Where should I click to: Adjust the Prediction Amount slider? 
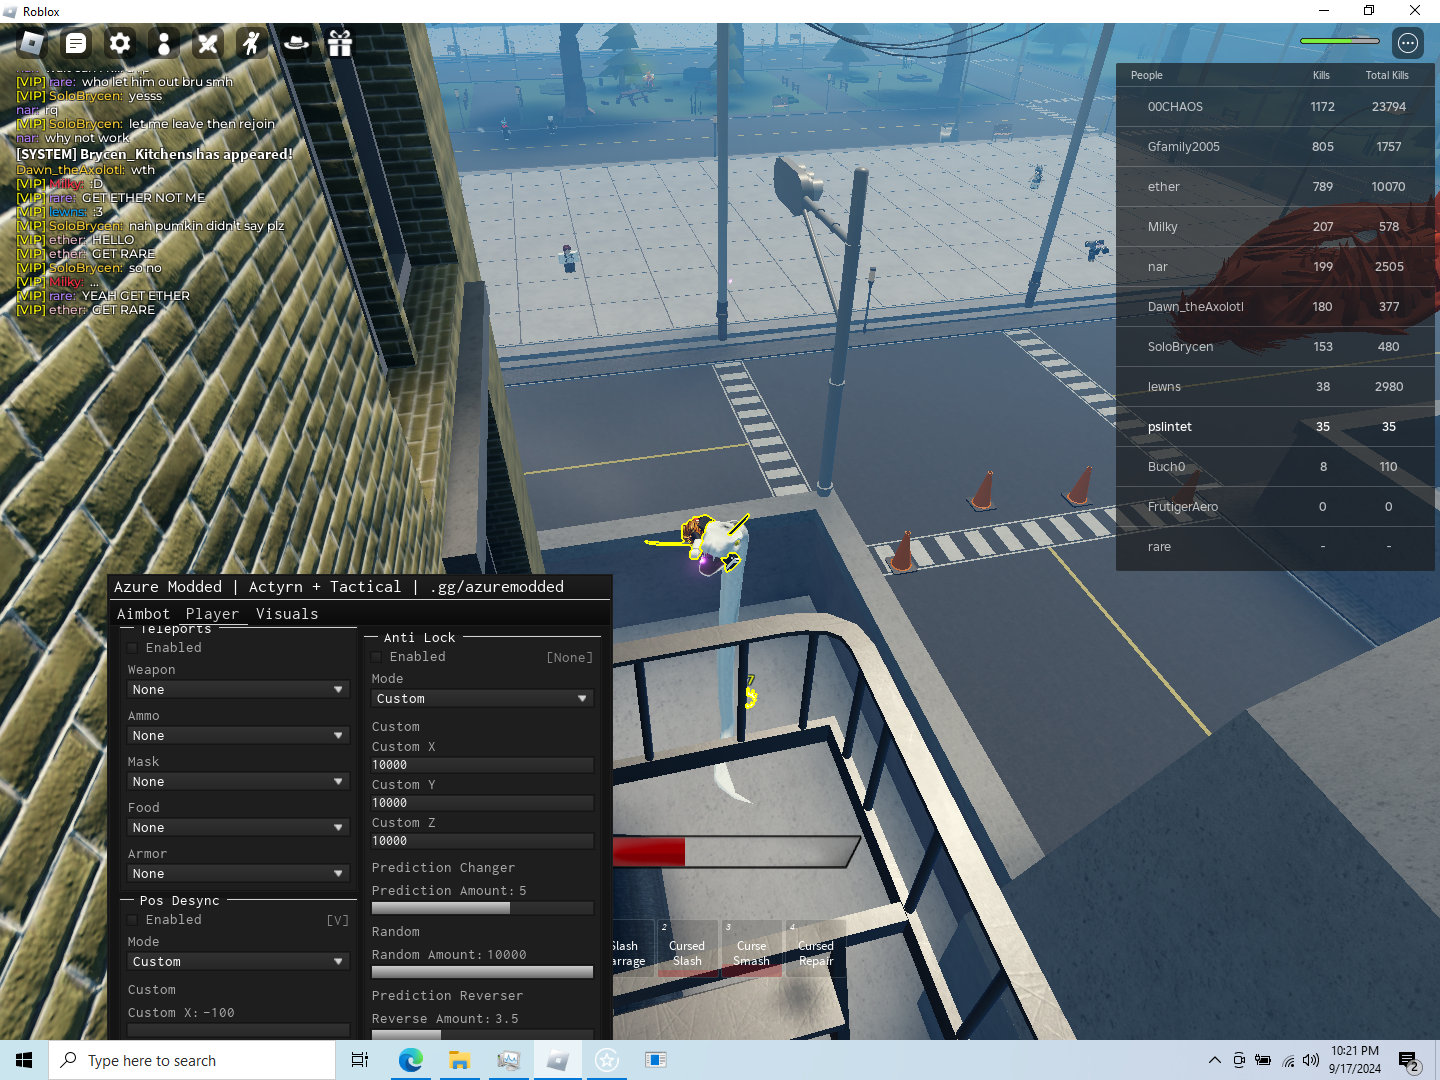[x=482, y=908]
